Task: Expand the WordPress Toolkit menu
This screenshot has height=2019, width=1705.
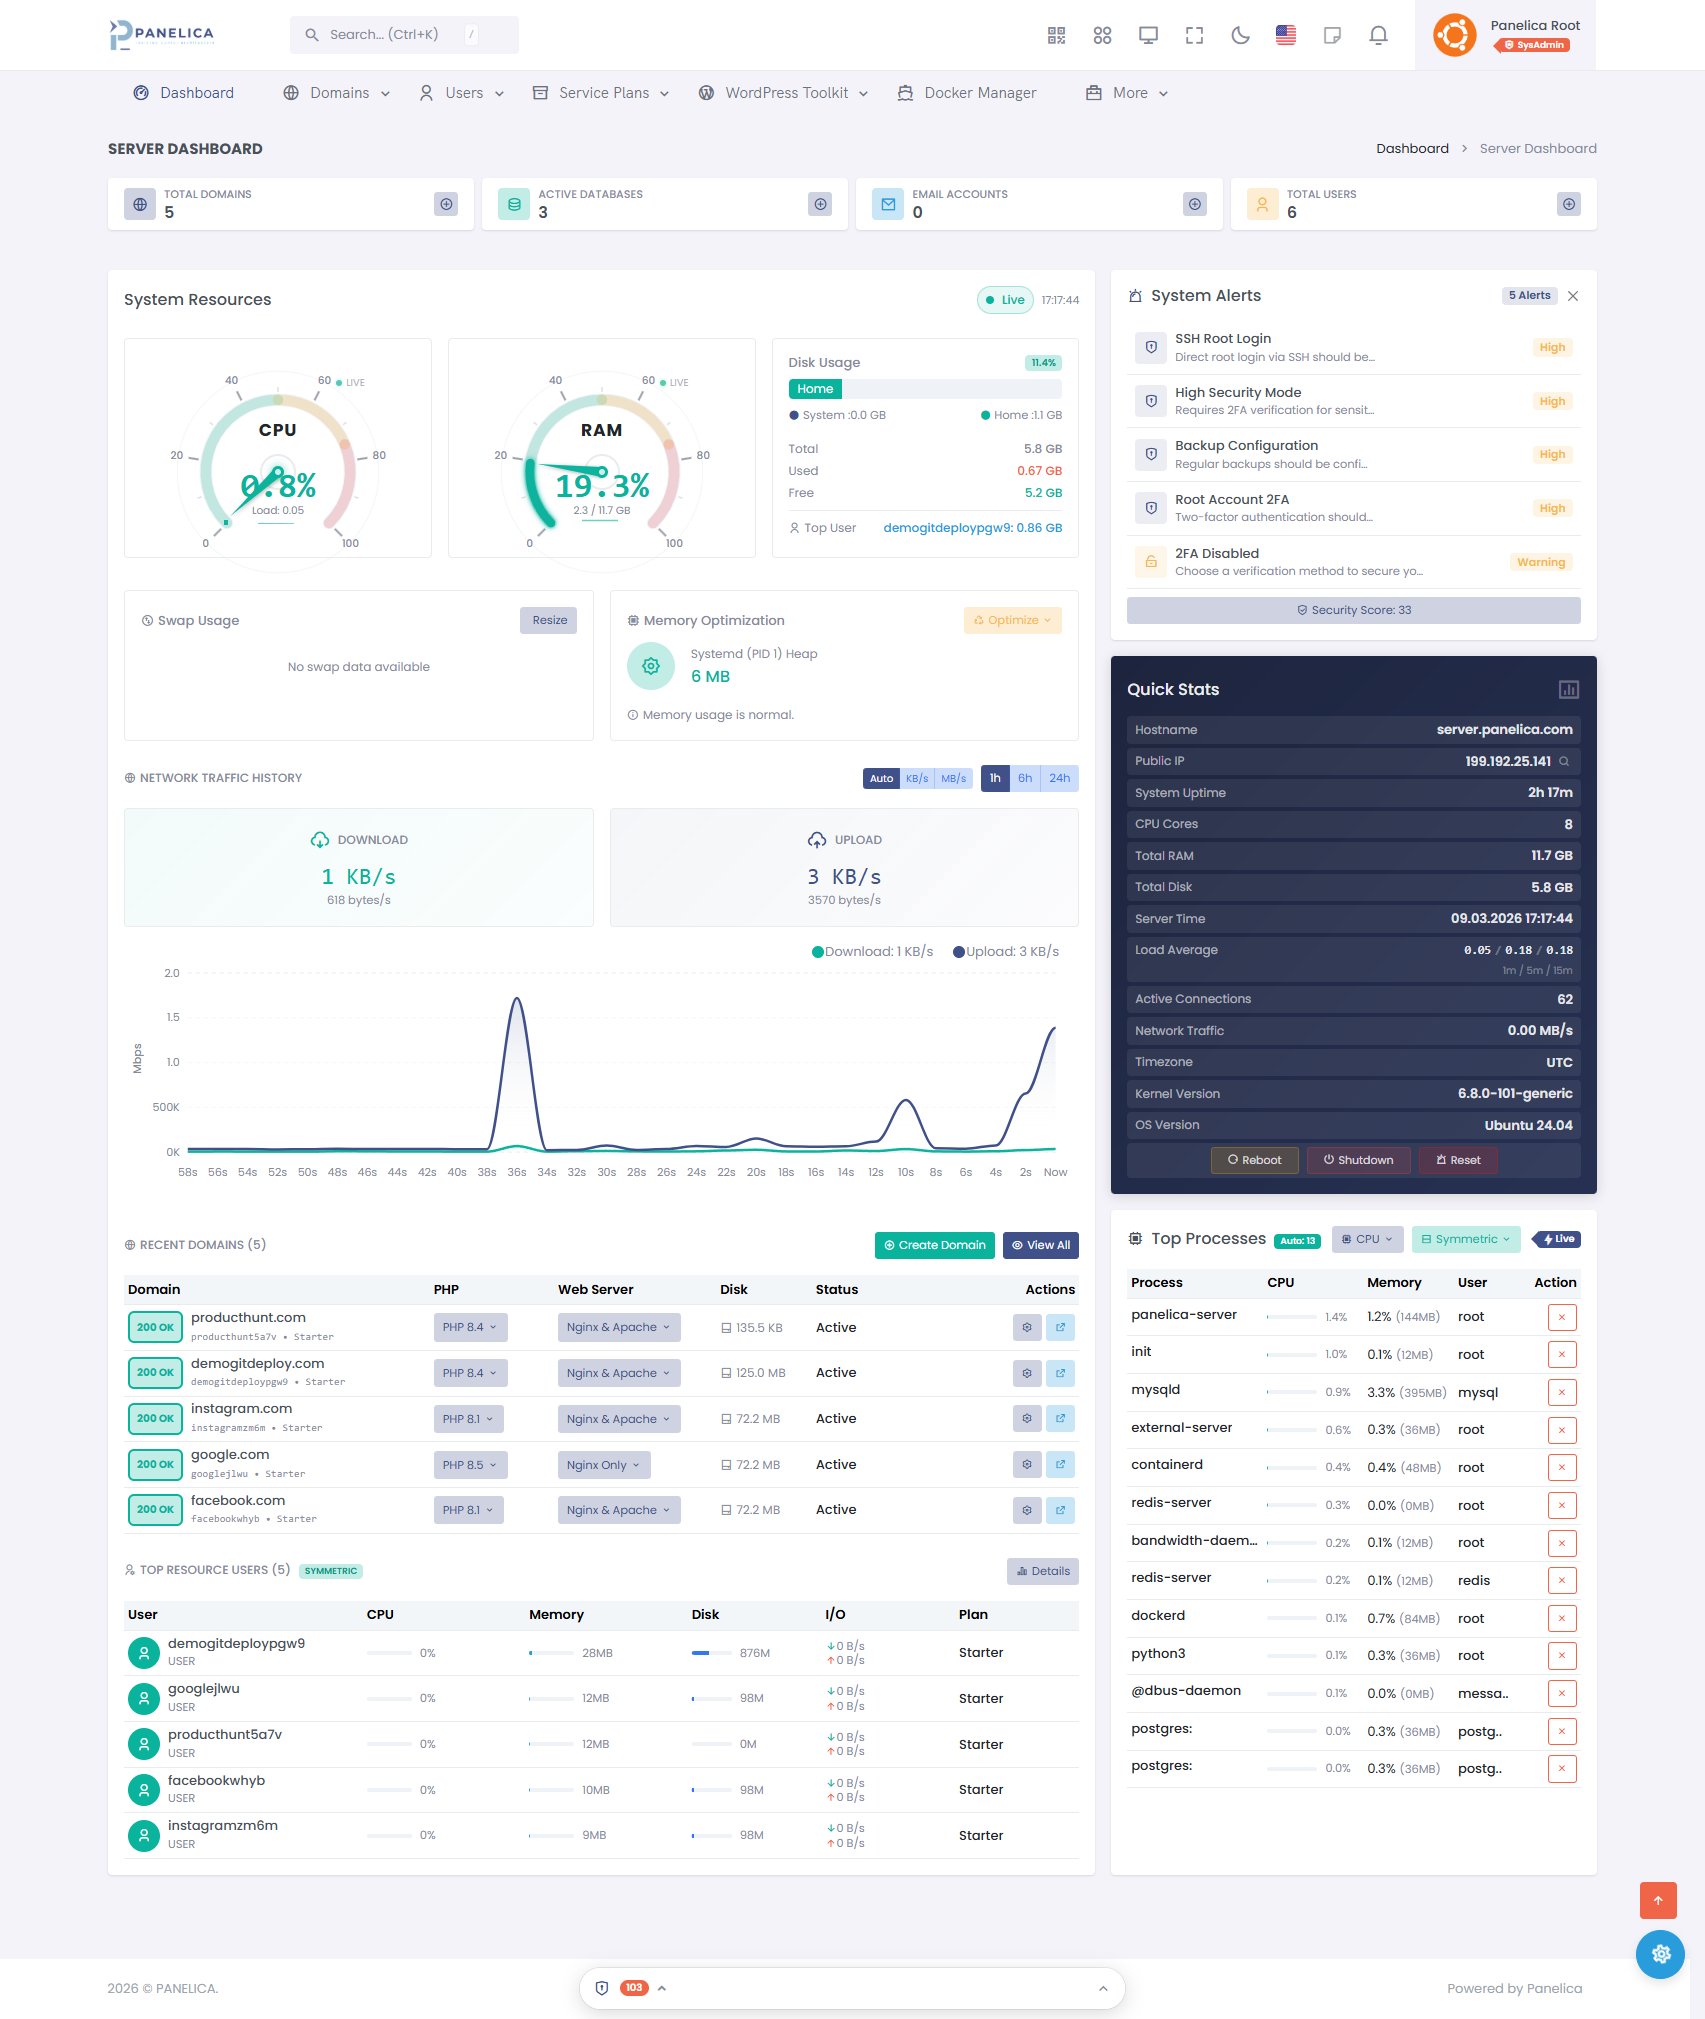Action: 784,92
